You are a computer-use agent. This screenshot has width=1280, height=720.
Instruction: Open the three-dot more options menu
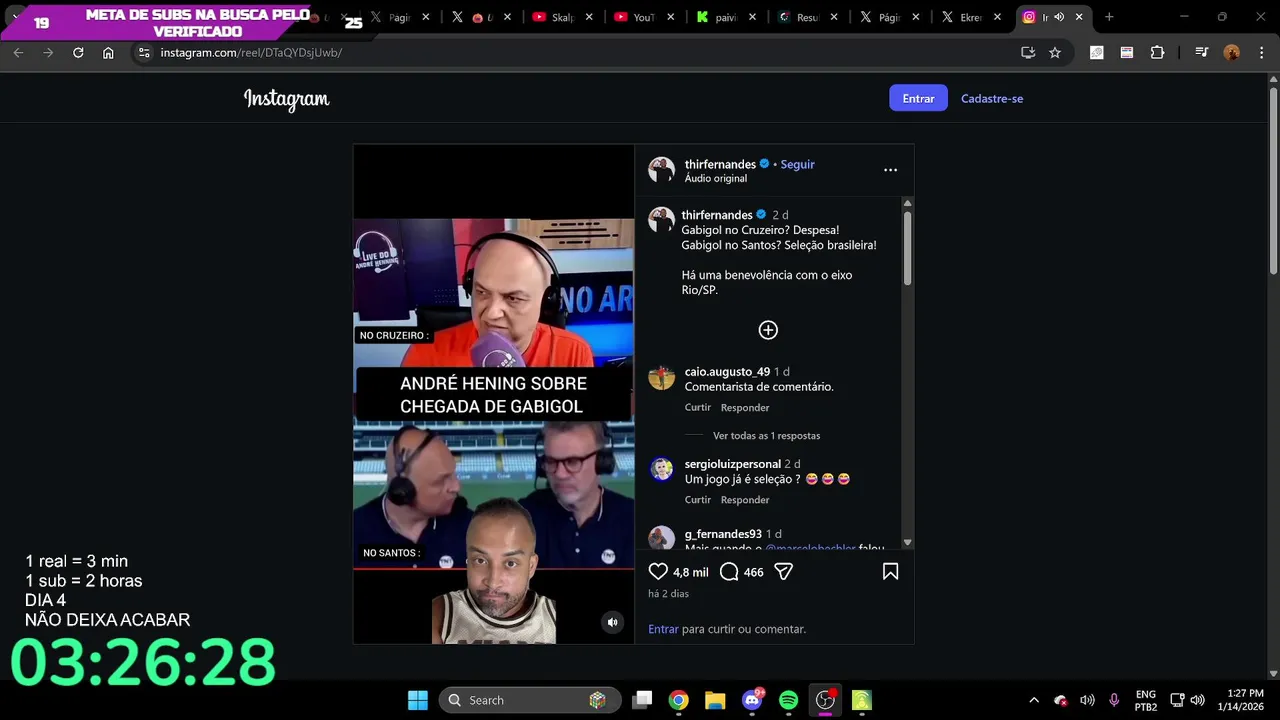pyautogui.click(x=890, y=170)
